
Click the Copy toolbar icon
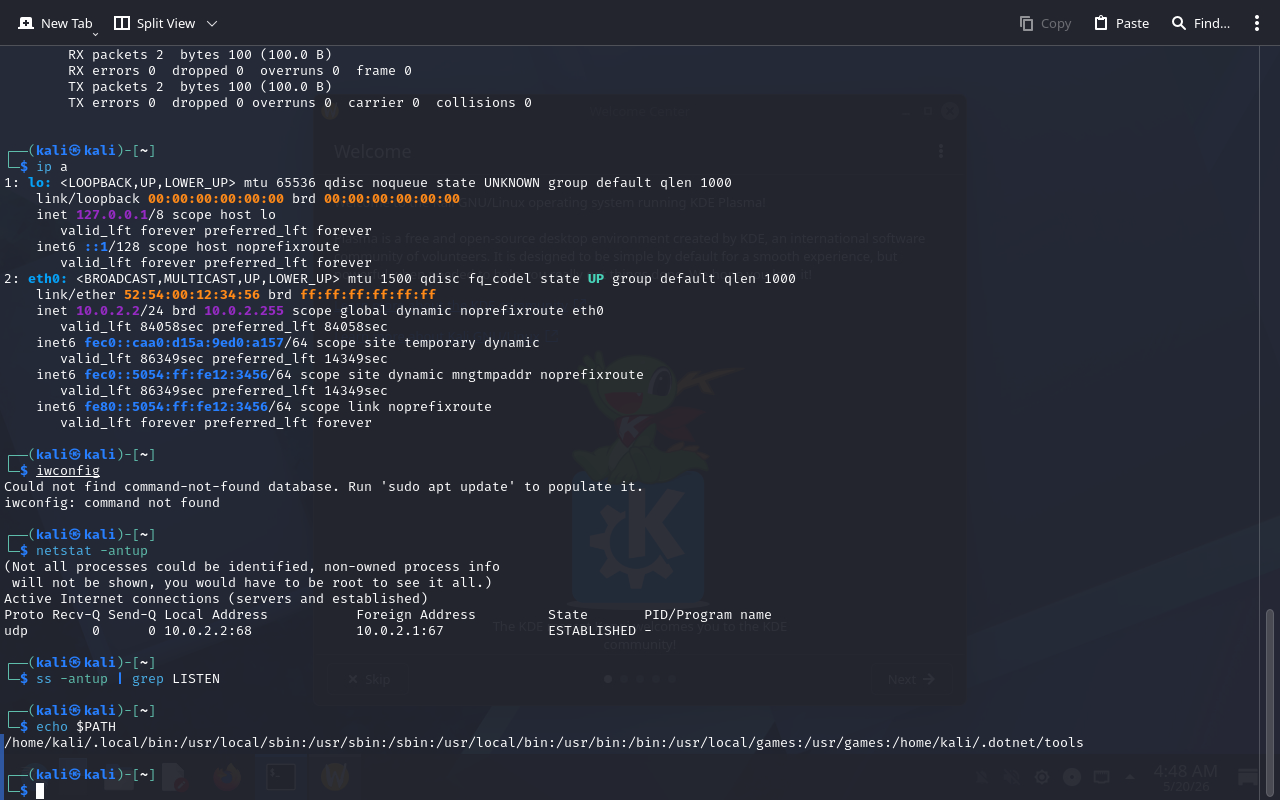(x=1026, y=23)
